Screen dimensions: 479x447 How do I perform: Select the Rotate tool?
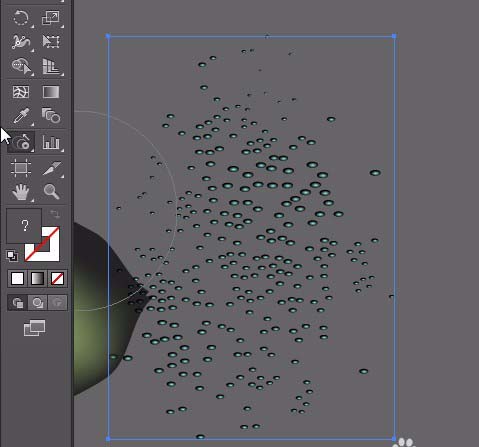(x=21, y=17)
